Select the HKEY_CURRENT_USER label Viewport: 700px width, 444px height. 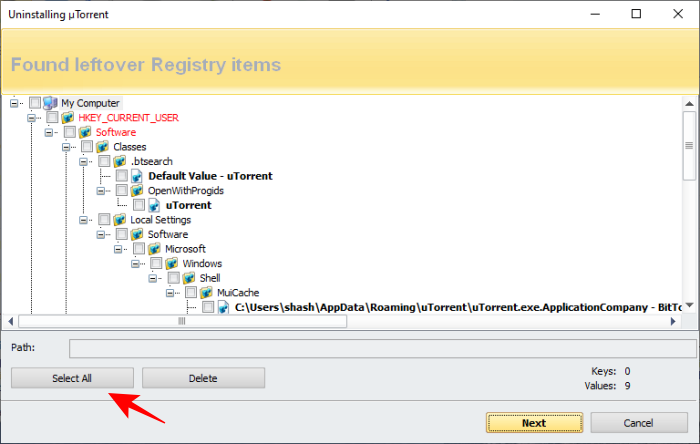129,118
